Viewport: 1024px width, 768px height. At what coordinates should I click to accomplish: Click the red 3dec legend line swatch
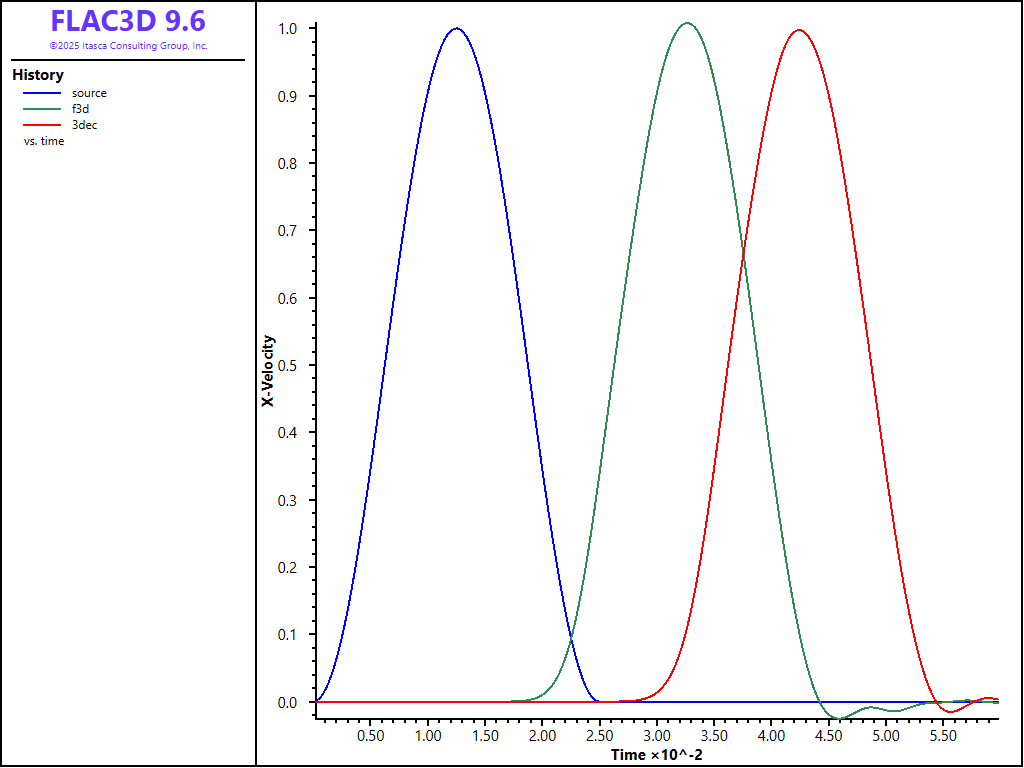tap(42, 125)
